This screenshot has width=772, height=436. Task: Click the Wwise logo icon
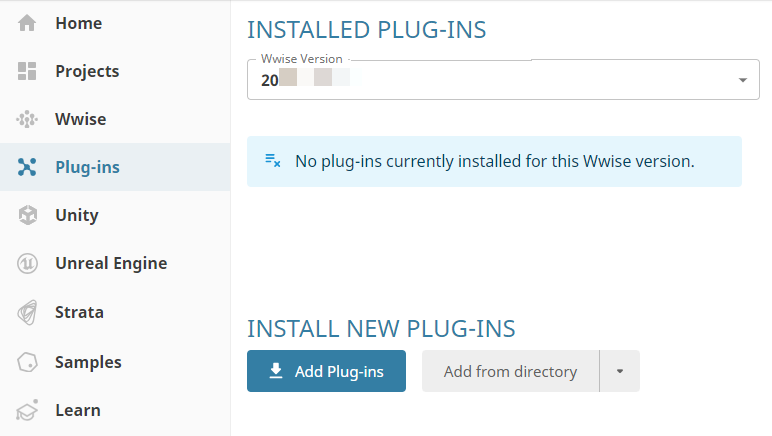tap(27, 119)
